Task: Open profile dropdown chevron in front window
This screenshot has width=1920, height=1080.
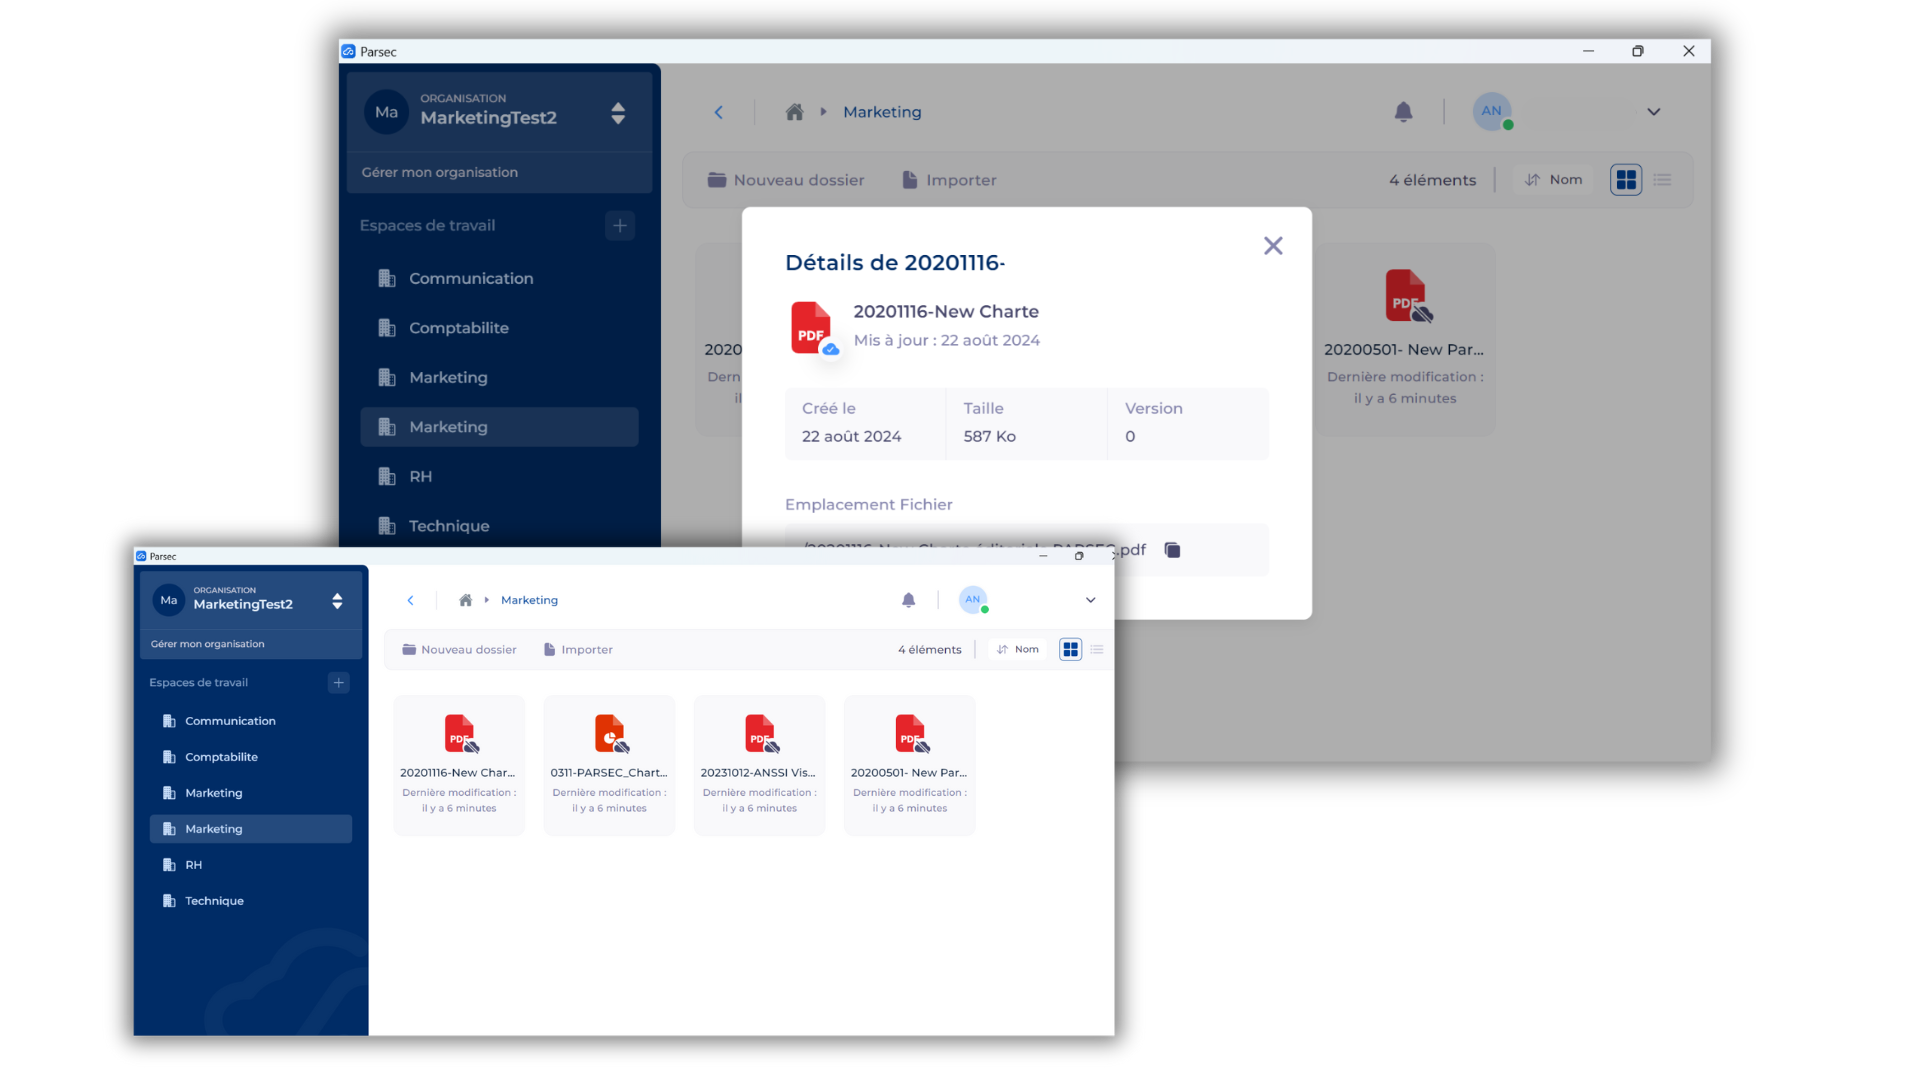Action: click(x=1090, y=600)
